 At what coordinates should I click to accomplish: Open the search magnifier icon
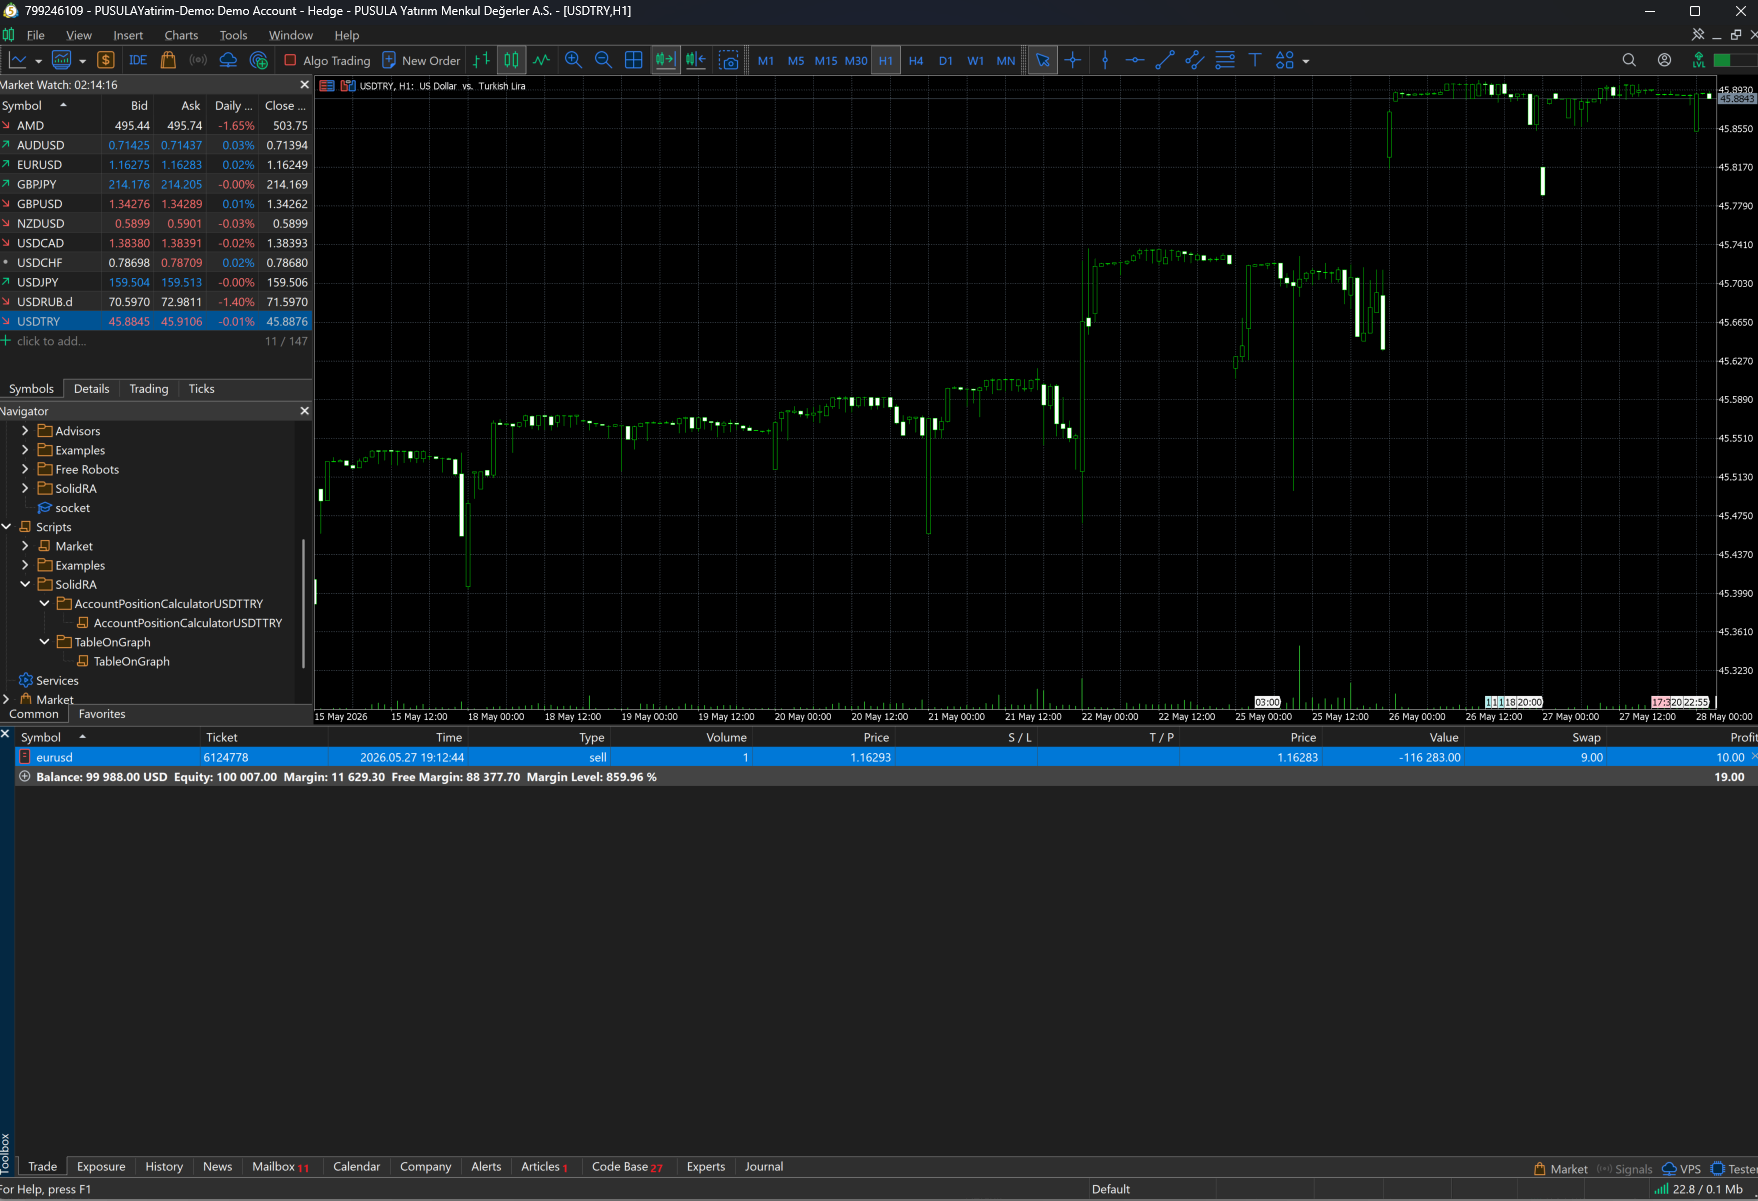1629,60
